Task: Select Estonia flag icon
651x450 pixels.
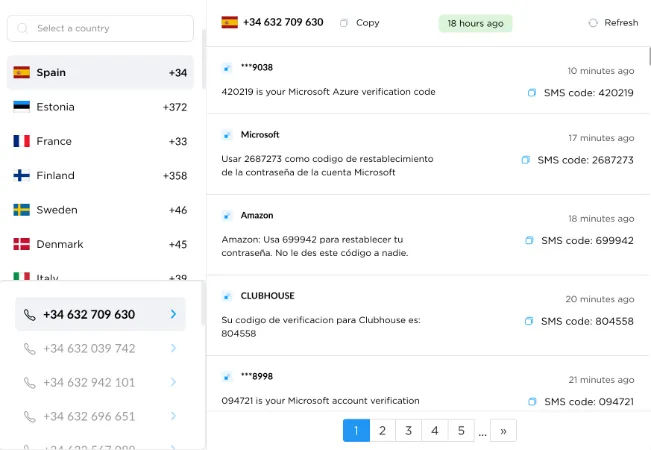Action: 22,107
